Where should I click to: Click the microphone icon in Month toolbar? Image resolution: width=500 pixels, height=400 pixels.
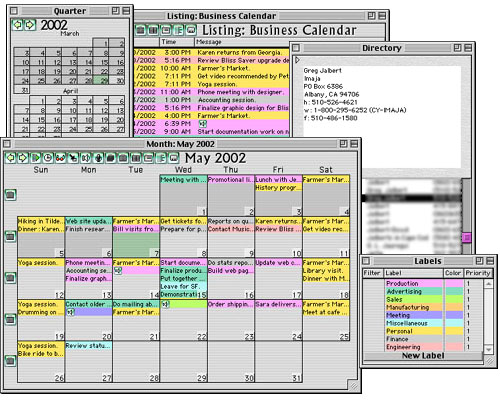(x=98, y=158)
